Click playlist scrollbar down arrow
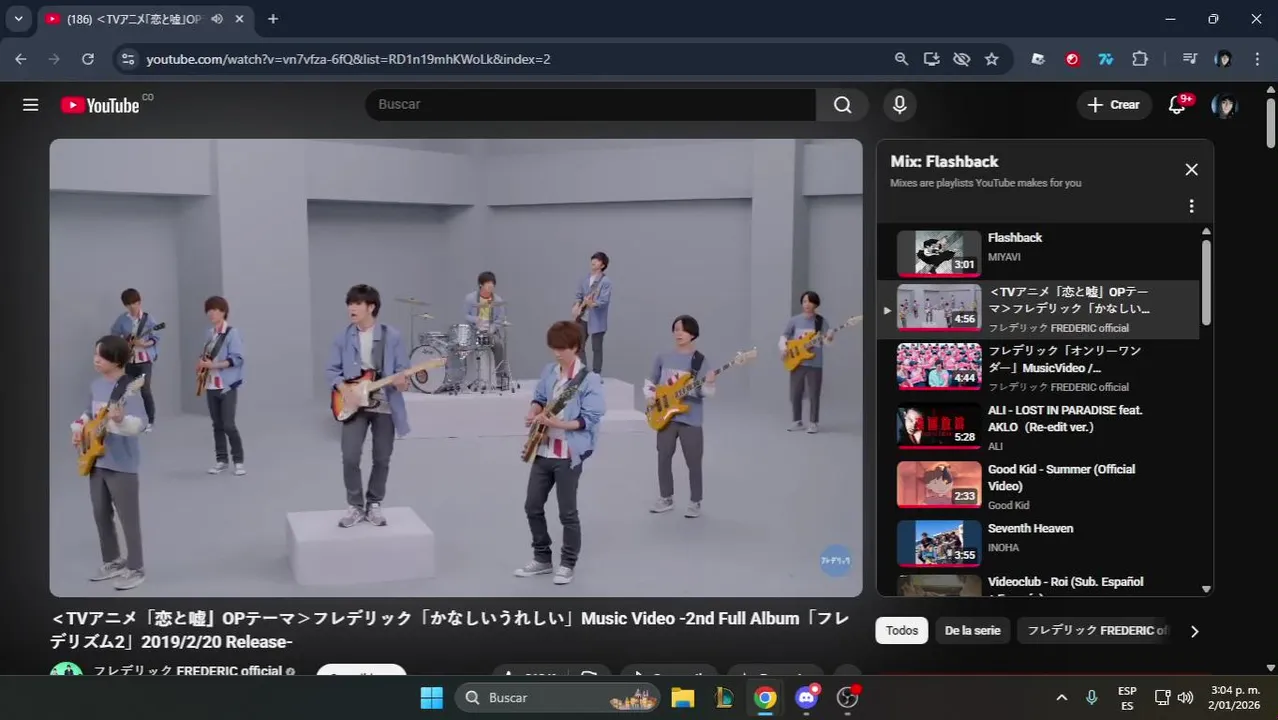This screenshot has height=720, width=1278. pyautogui.click(x=1206, y=590)
